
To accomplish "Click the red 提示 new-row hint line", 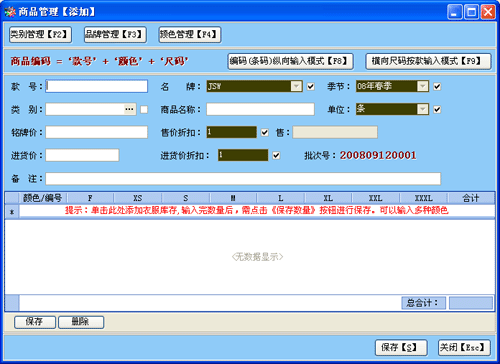I will coord(257,210).
